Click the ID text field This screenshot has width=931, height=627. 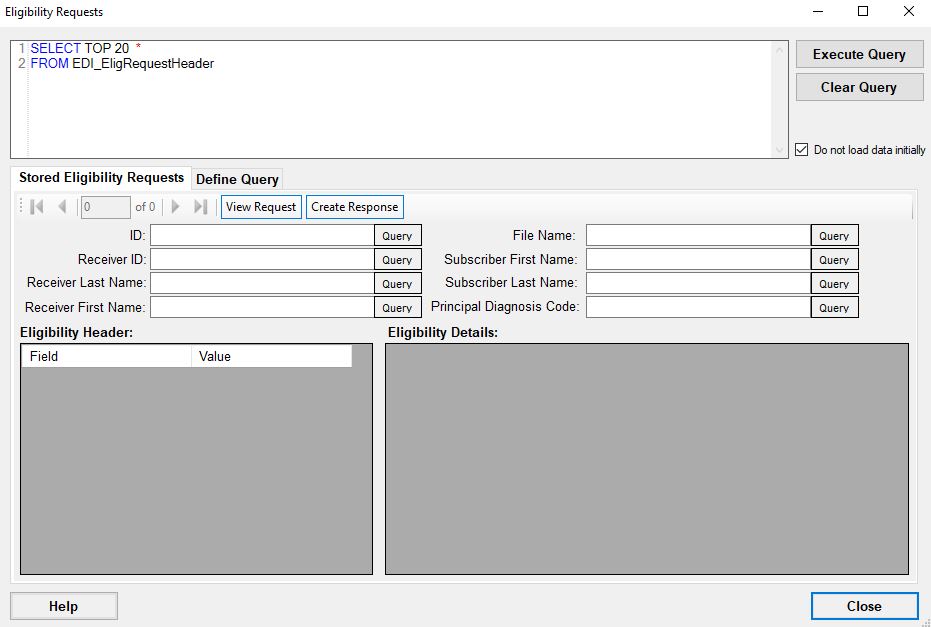click(262, 235)
